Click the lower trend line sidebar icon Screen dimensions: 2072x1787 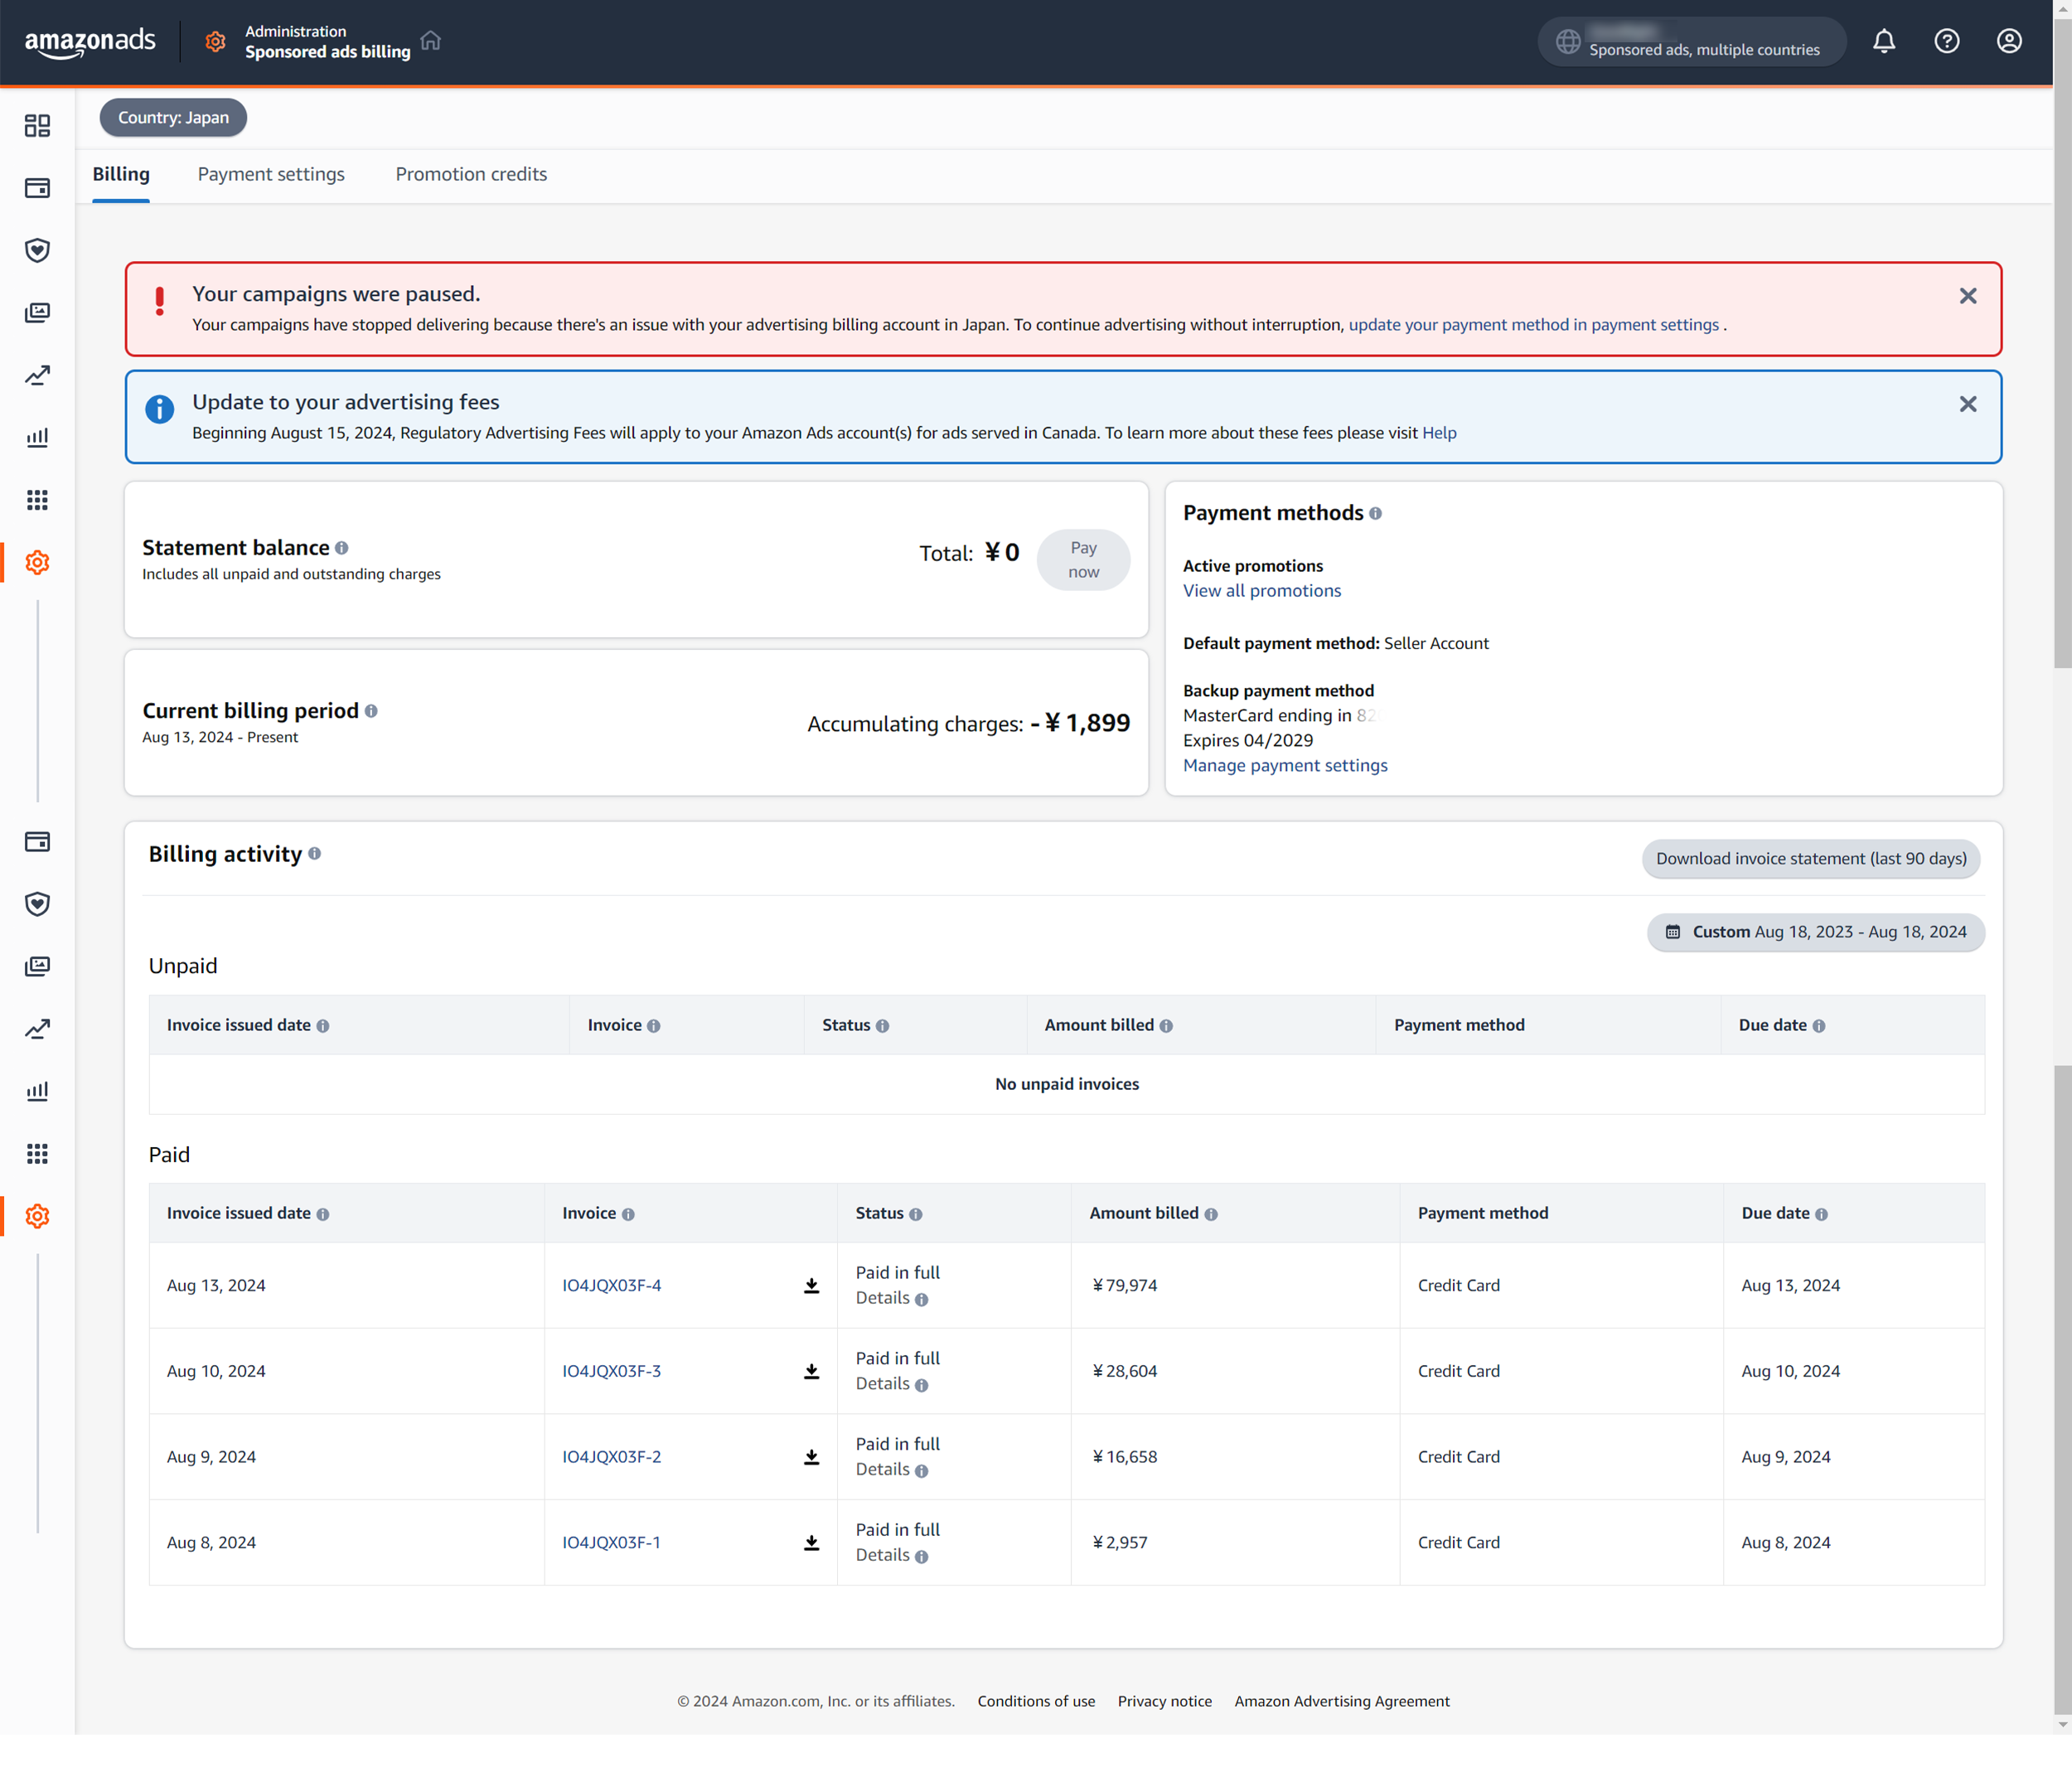[37, 1029]
